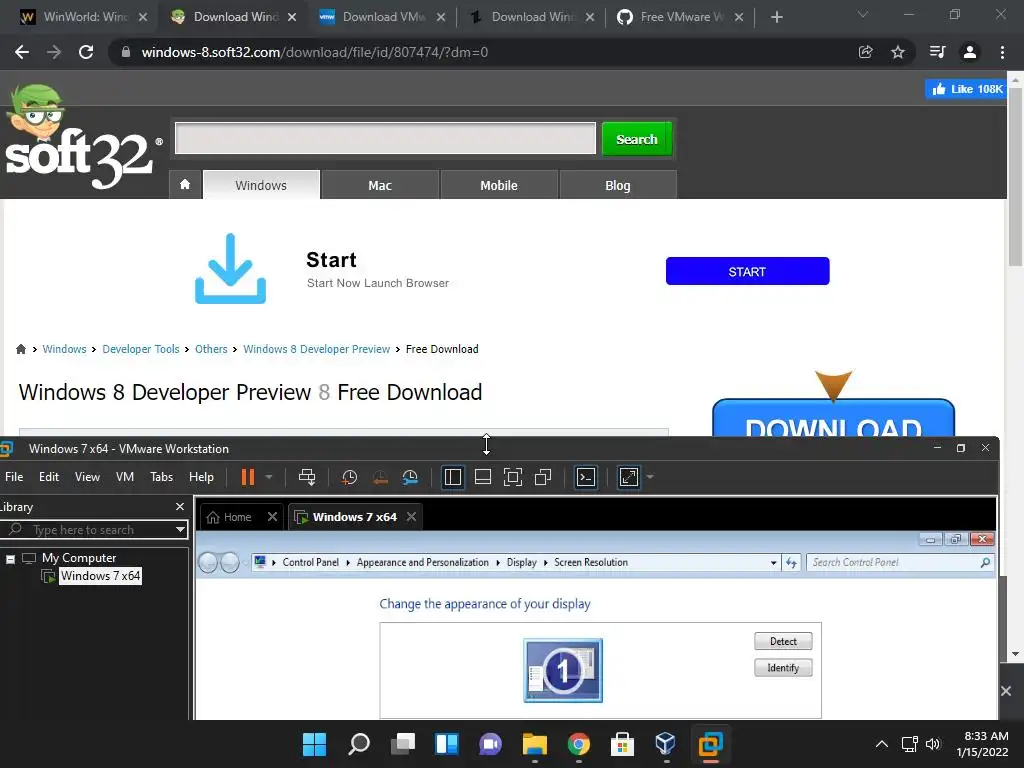1024x768 pixels.
Task: Open the stretch guest options dropdown arrow
Action: 650,477
